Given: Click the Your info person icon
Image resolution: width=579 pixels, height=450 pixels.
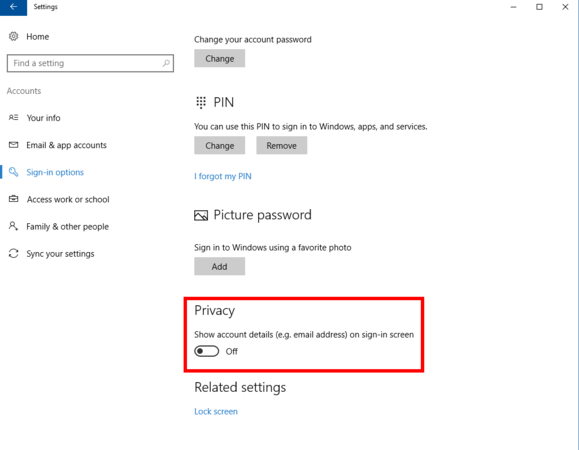Looking at the screenshot, I should [x=13, y=117].
